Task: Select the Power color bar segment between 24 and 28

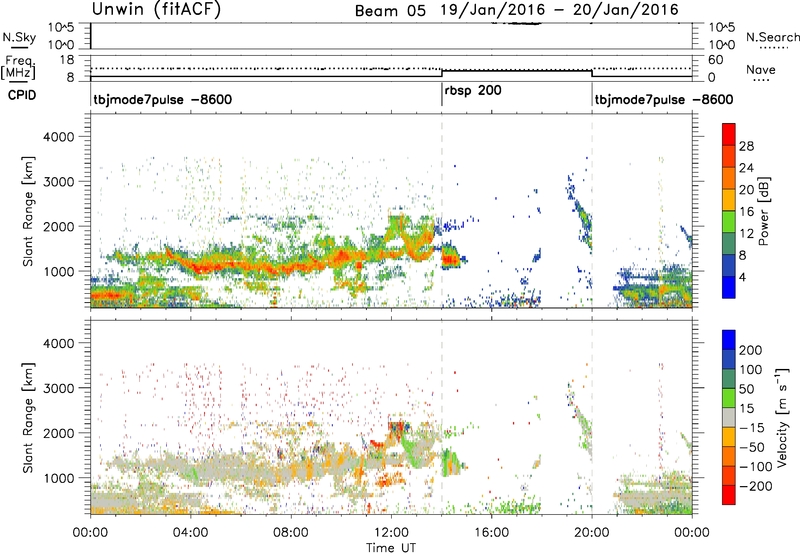Action: pyautogui.click(x=729, y=157)
